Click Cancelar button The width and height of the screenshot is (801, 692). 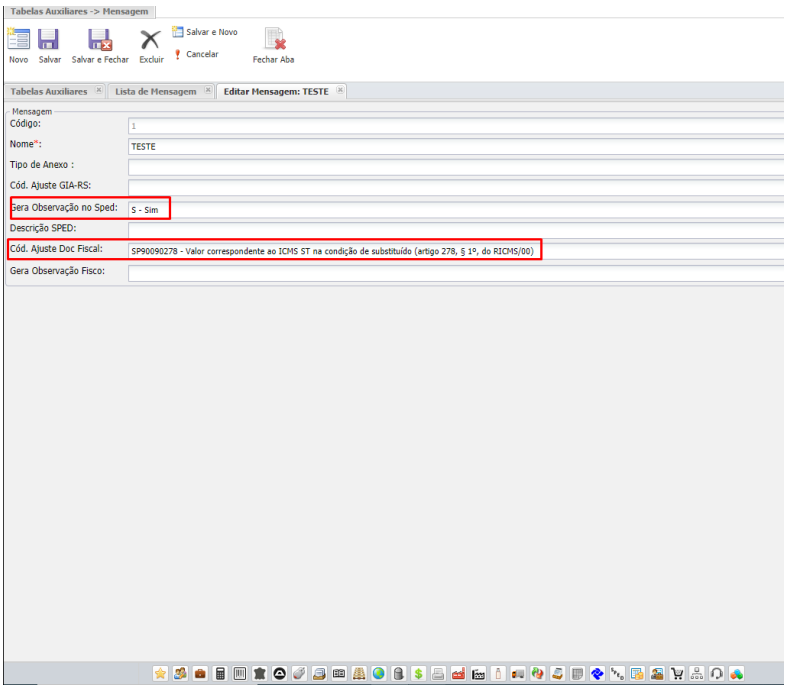196,54
